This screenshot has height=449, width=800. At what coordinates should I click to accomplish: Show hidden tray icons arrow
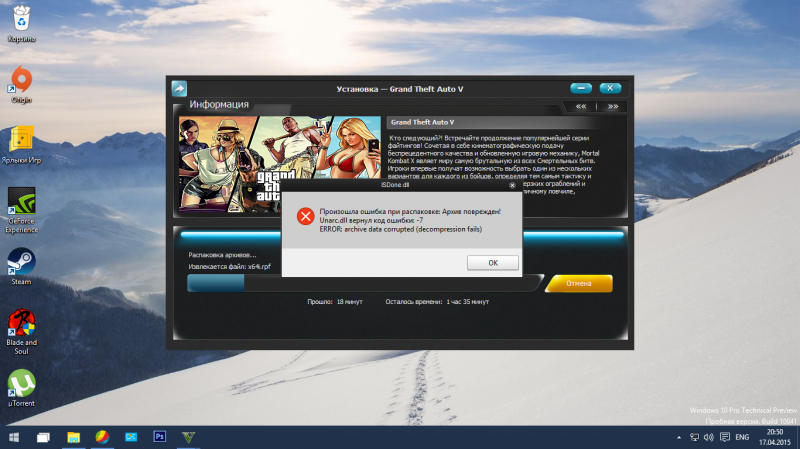(x=679, y=437)
